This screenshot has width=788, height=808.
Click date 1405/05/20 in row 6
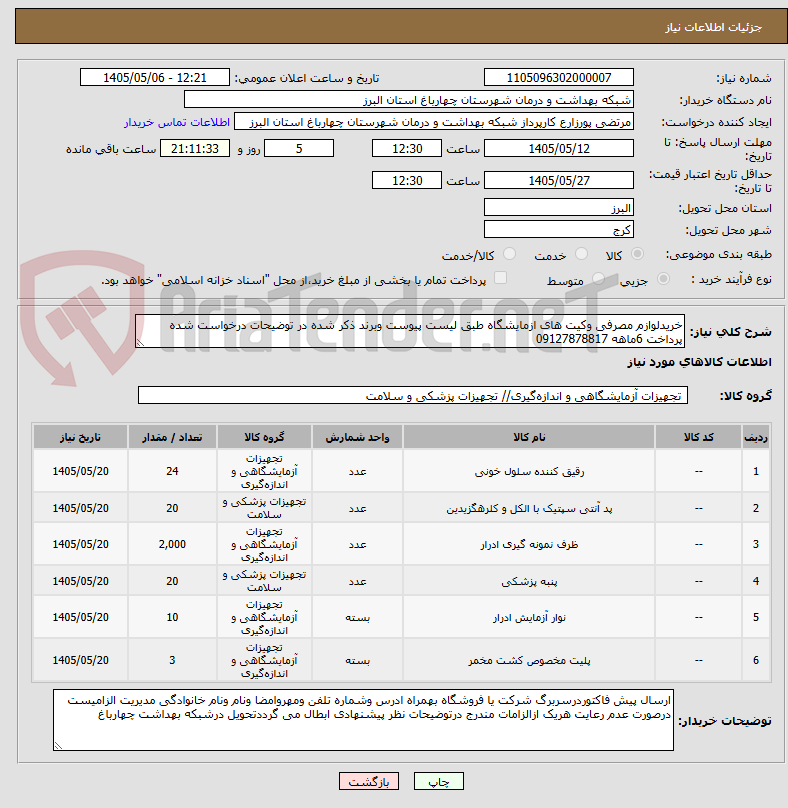click(80, 660)
